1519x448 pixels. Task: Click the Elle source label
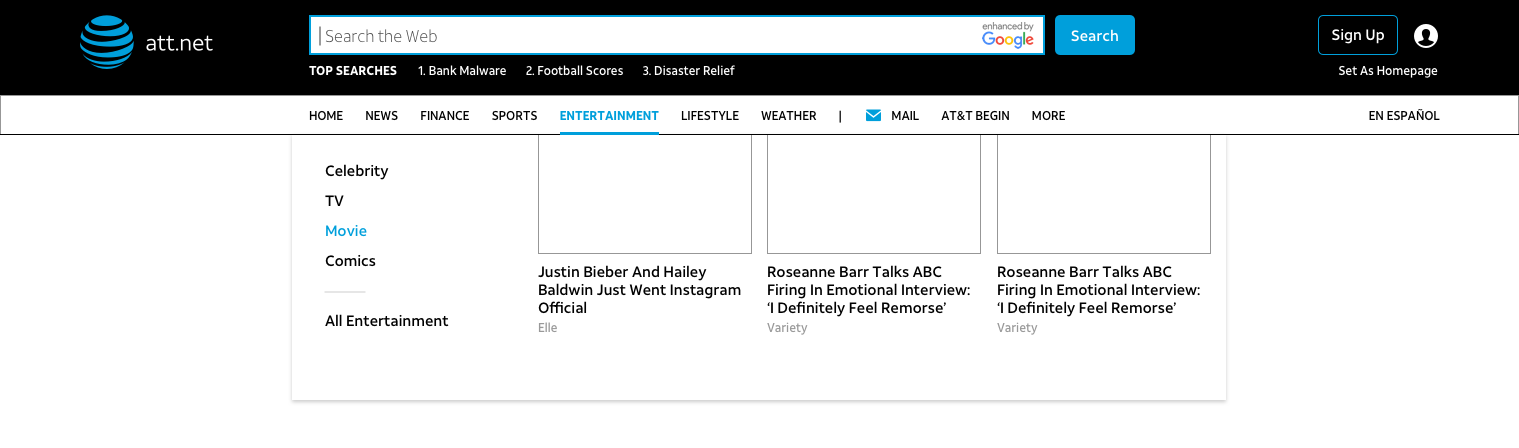point(548,328)
